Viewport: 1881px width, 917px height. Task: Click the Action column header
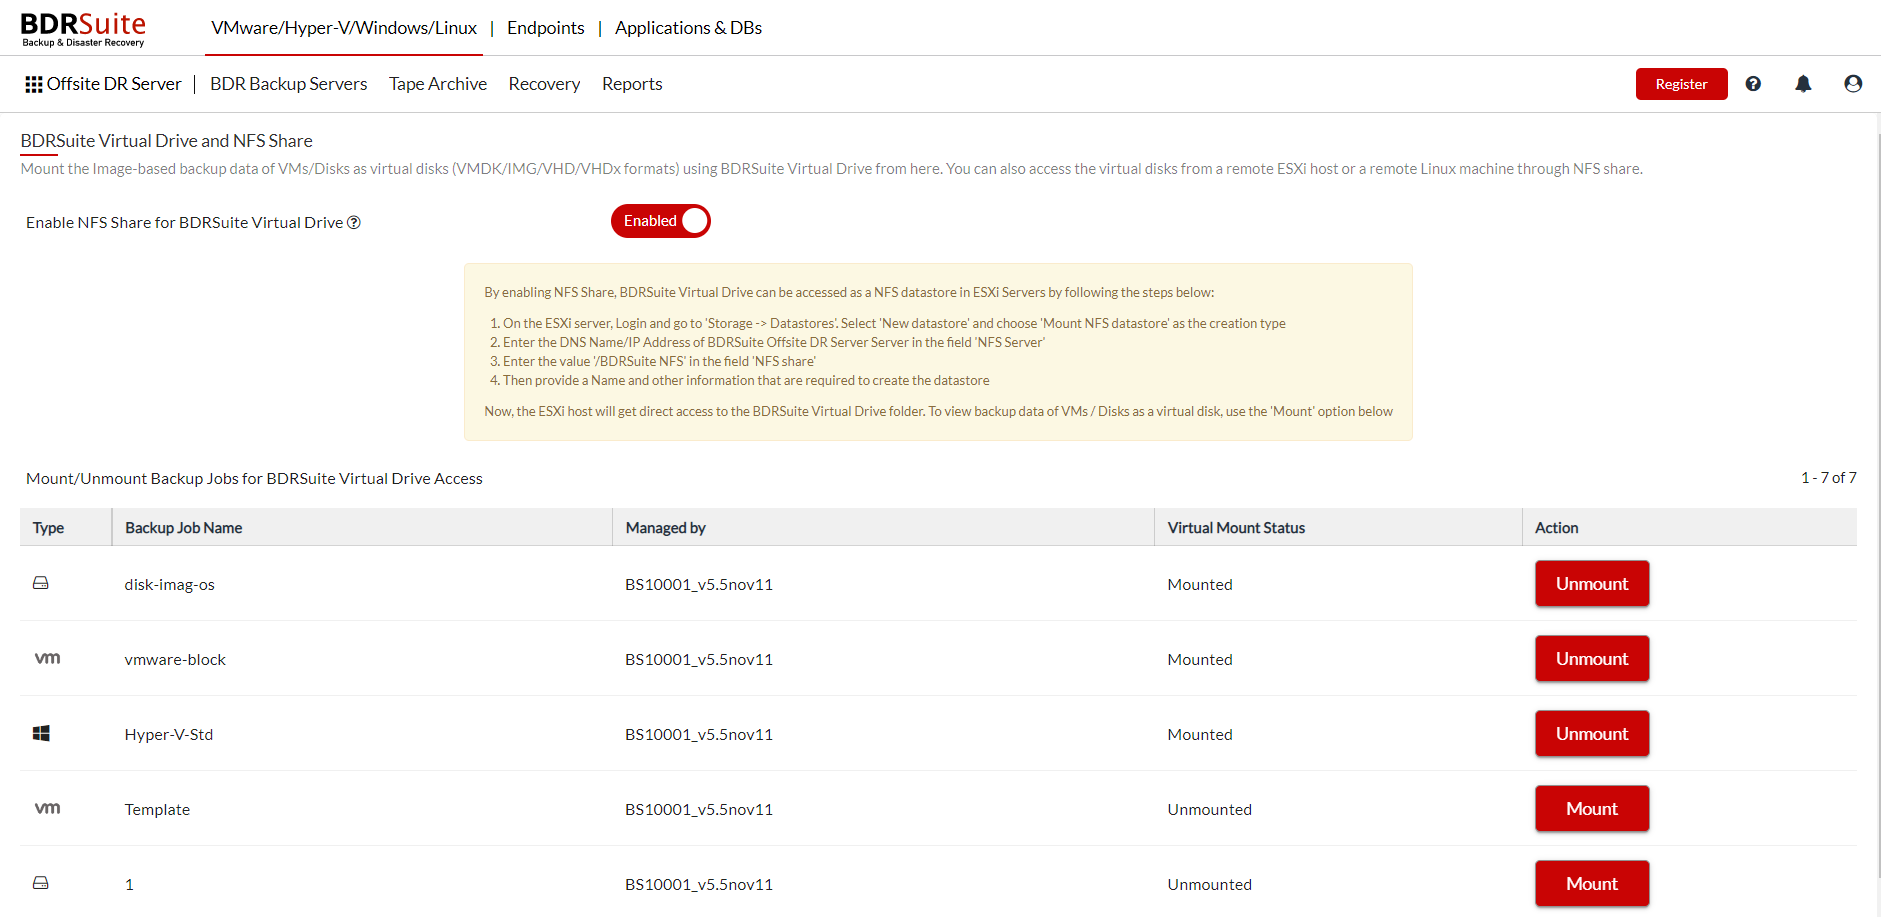[x=1690, y=527]
